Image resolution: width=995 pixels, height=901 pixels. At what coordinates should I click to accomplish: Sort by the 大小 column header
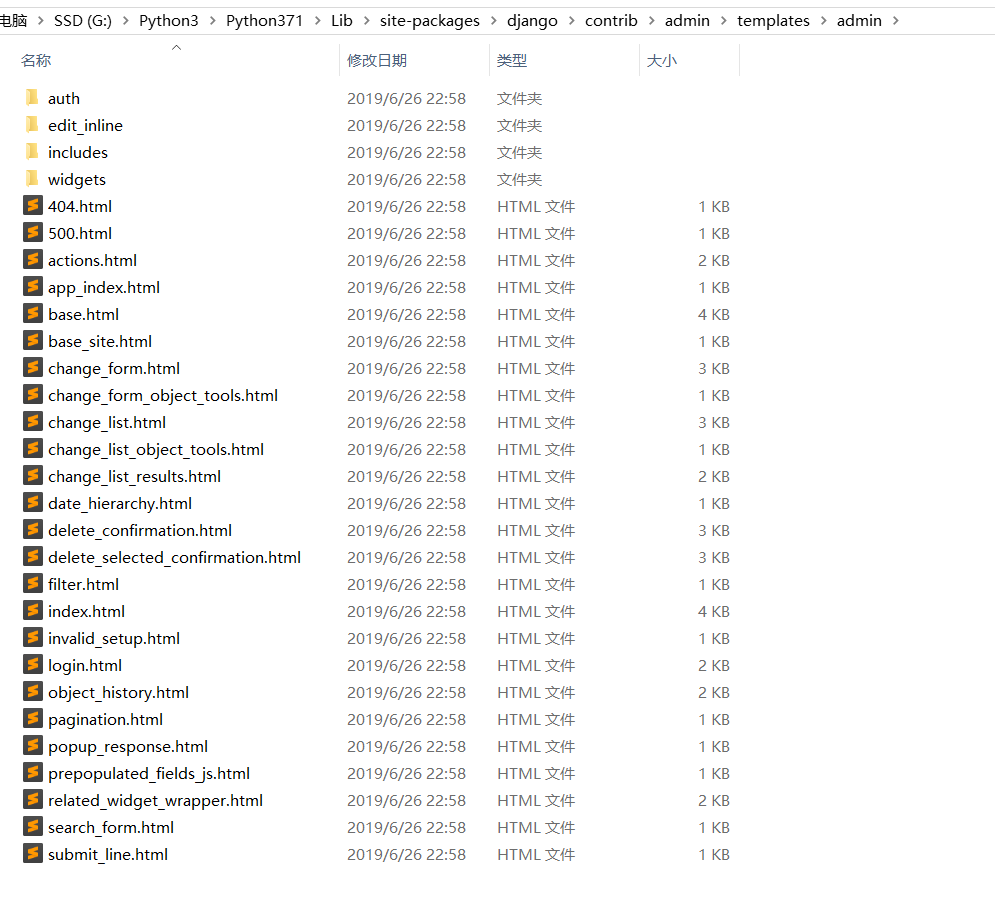coord(661,60)
